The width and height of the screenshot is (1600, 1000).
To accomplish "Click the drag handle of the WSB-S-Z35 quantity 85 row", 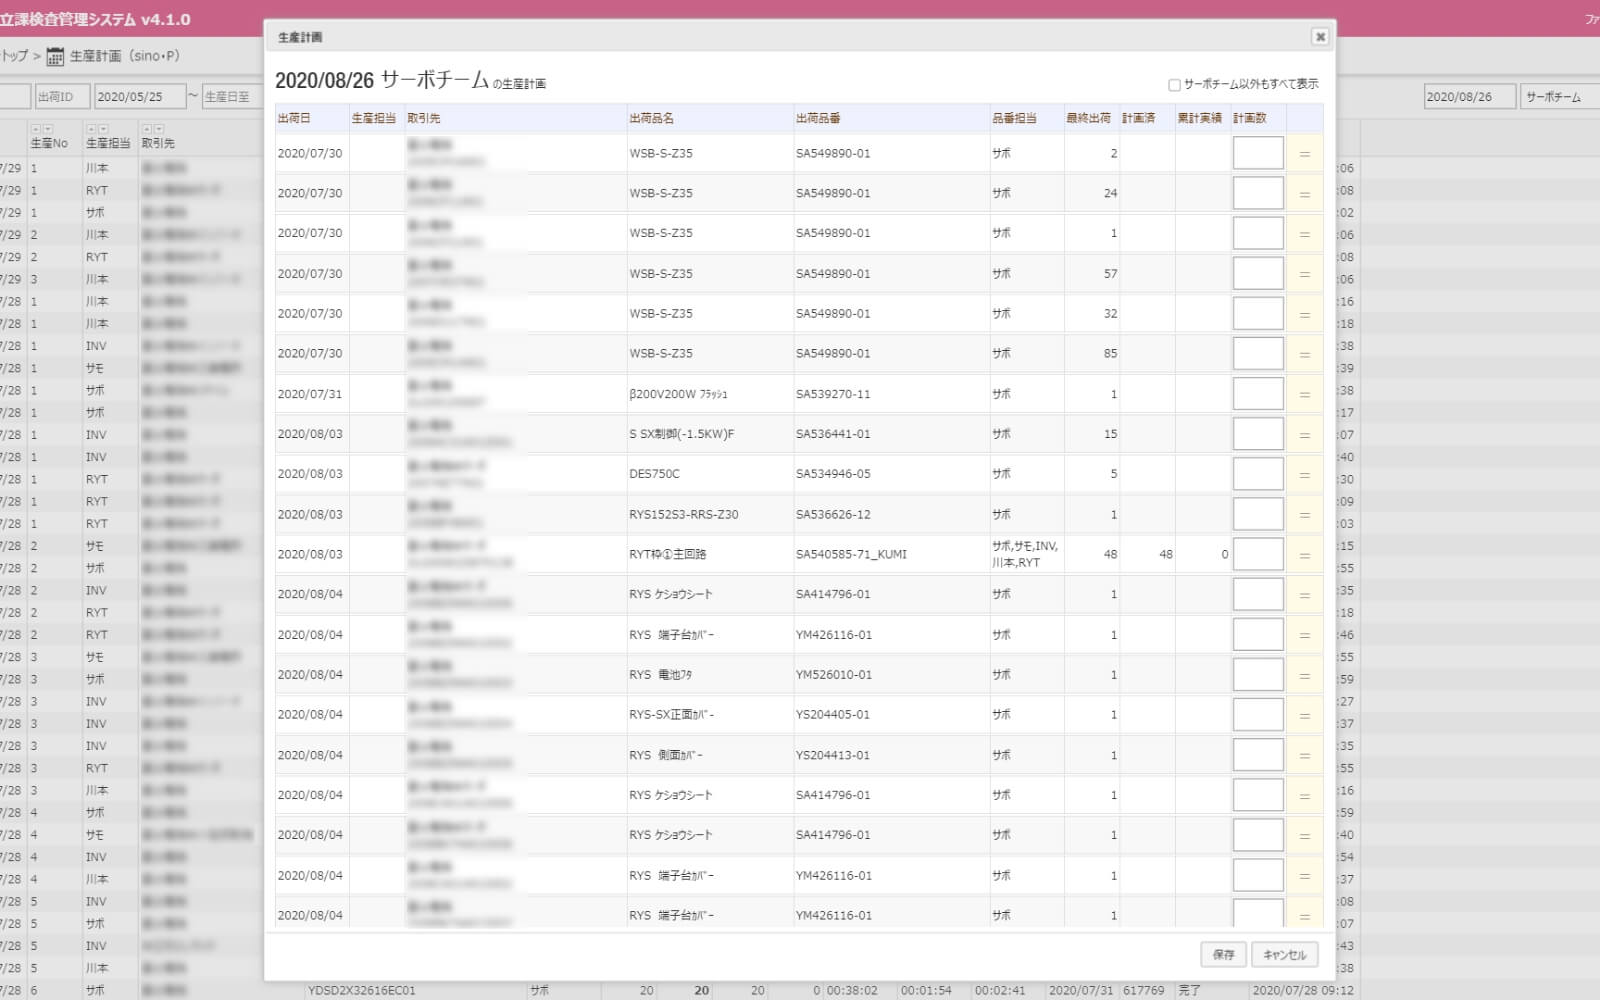I will pyautogui.click(x=1304, y=354).
